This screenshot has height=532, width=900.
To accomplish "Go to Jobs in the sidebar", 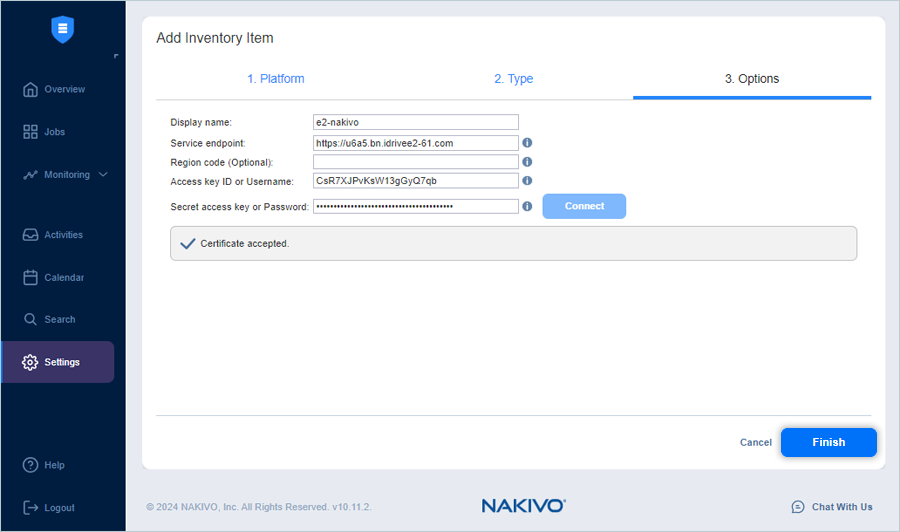I will pos(44,132).
